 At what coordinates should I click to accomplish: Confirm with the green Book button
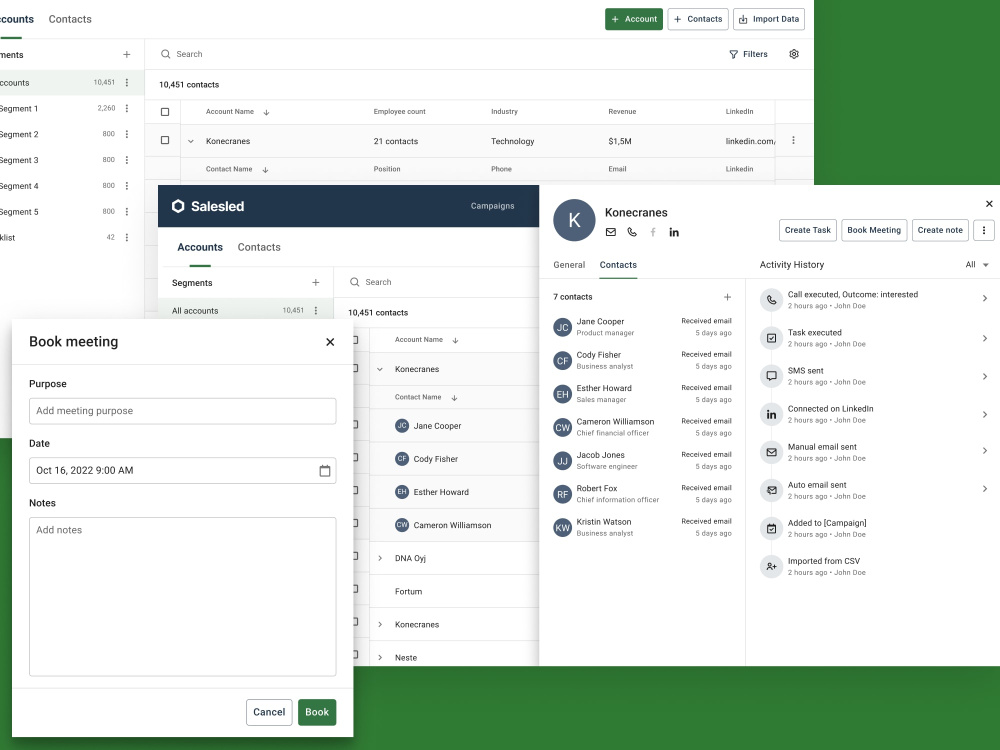tap(317, 712)
